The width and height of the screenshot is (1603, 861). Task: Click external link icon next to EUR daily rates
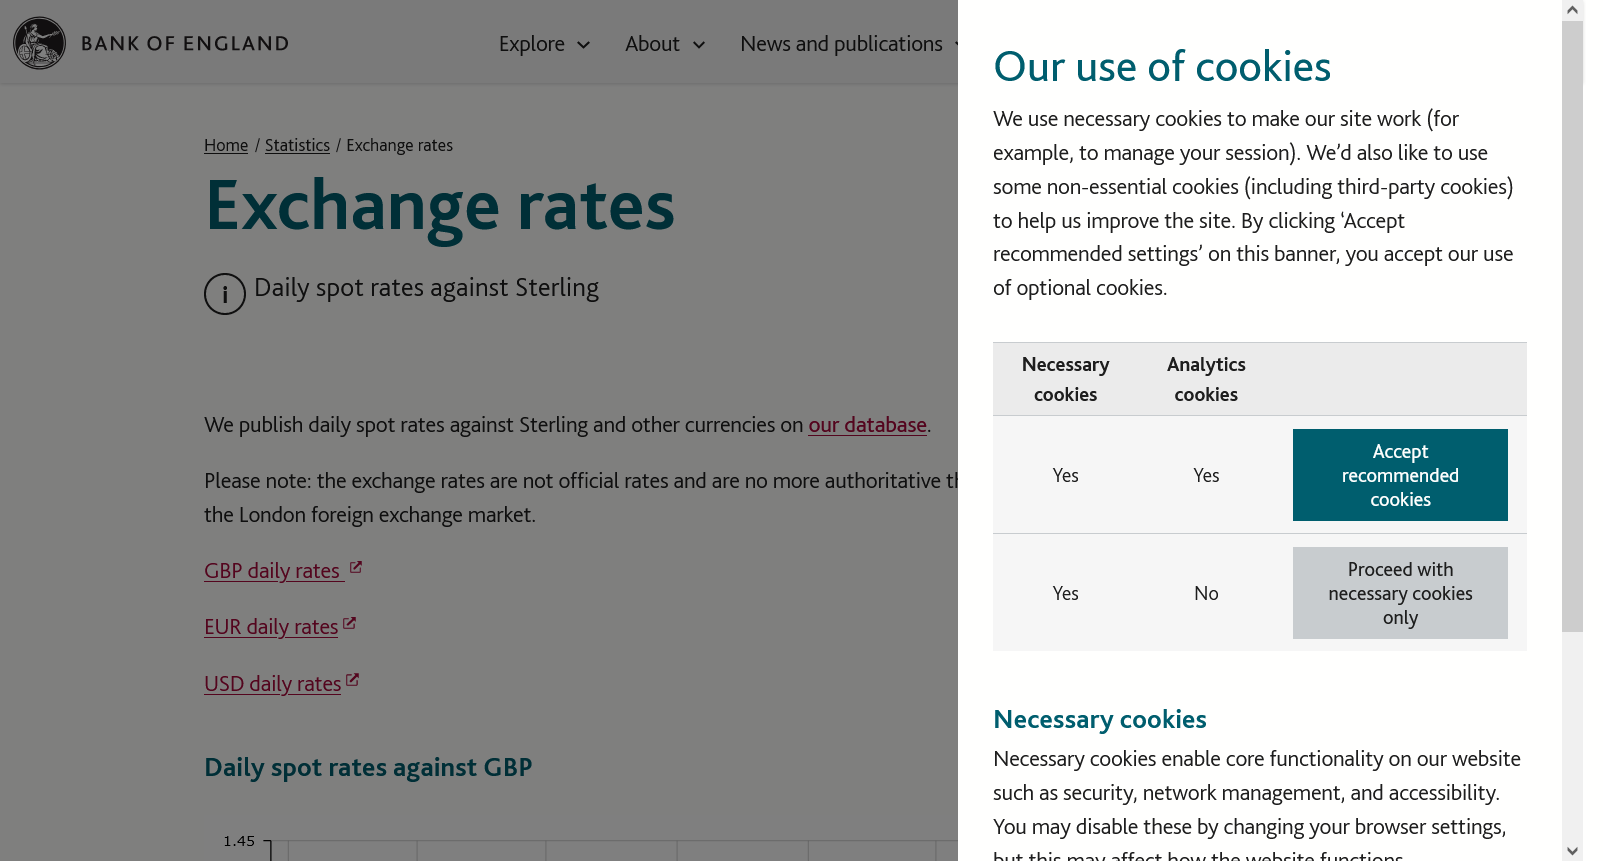[350, 623]
